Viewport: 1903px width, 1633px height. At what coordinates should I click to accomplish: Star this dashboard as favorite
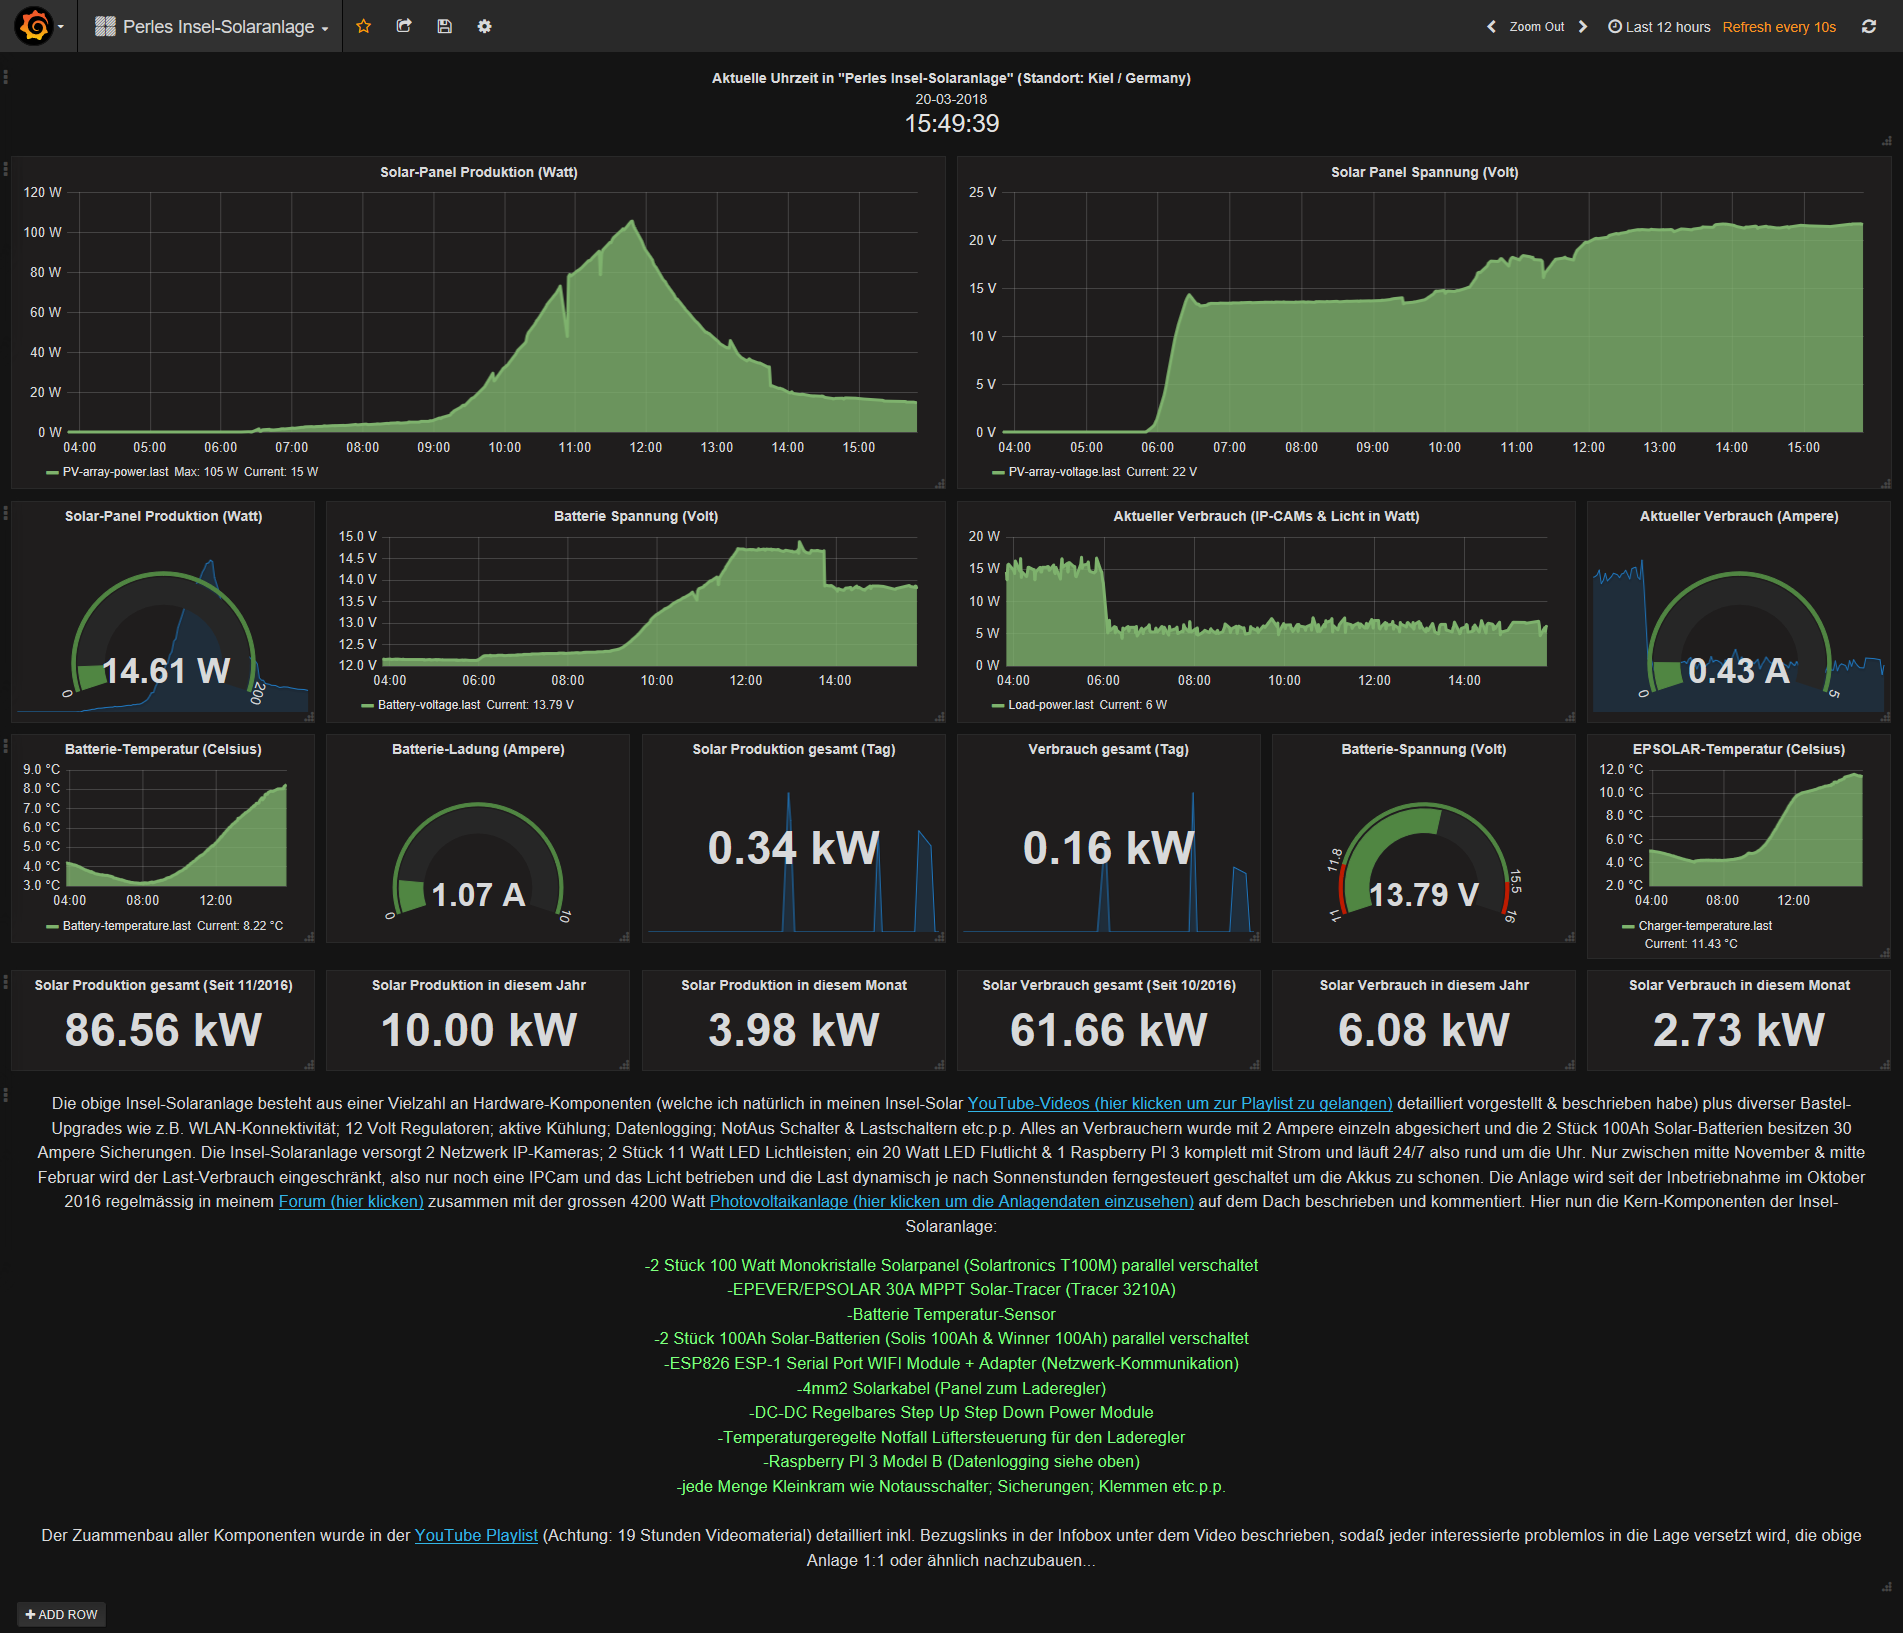pos(364,26)
